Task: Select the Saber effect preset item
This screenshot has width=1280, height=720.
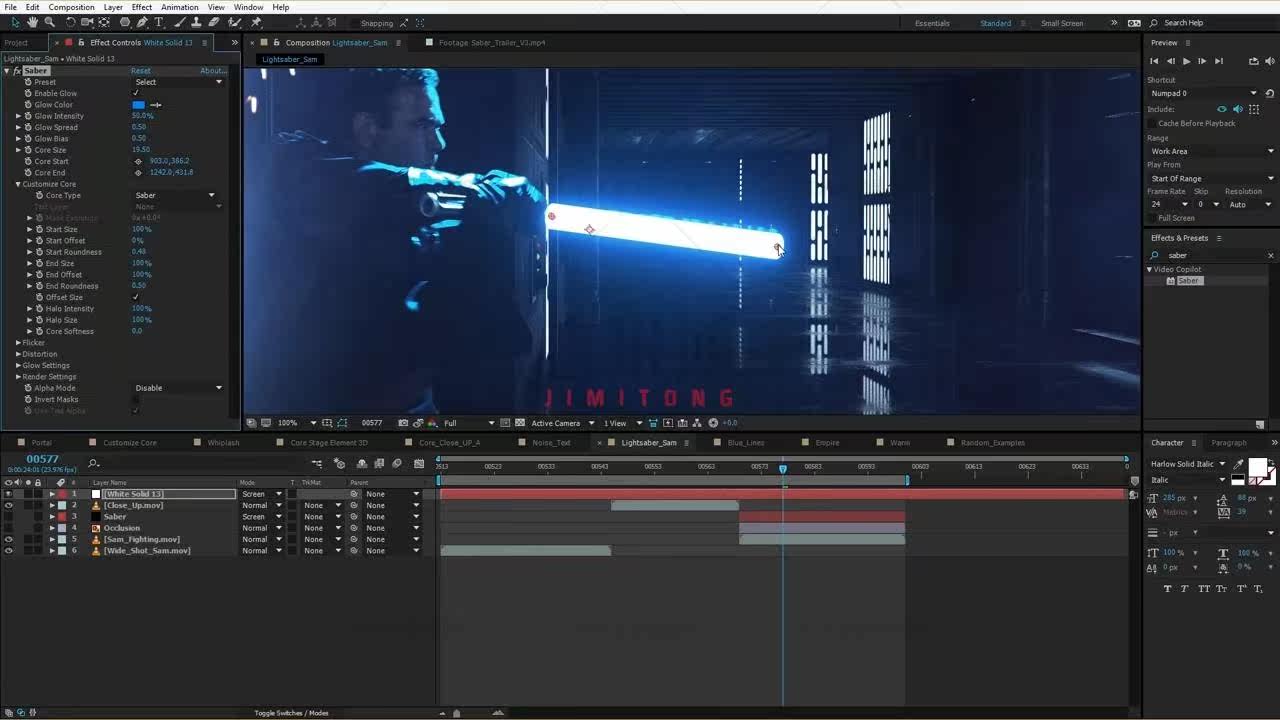Action: coord(1187,281)
